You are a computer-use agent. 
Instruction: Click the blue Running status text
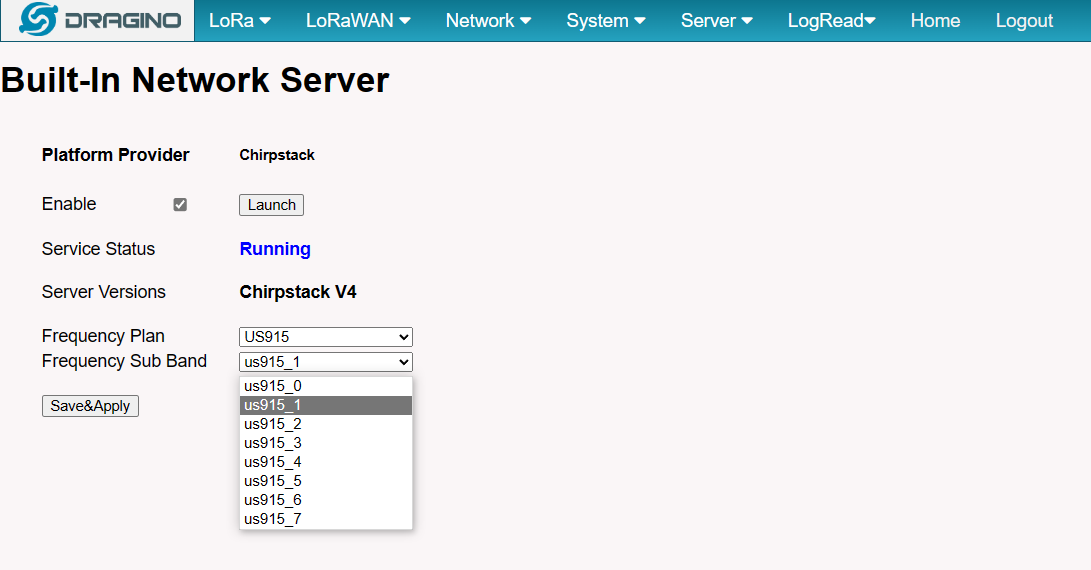tap(275, 249)
